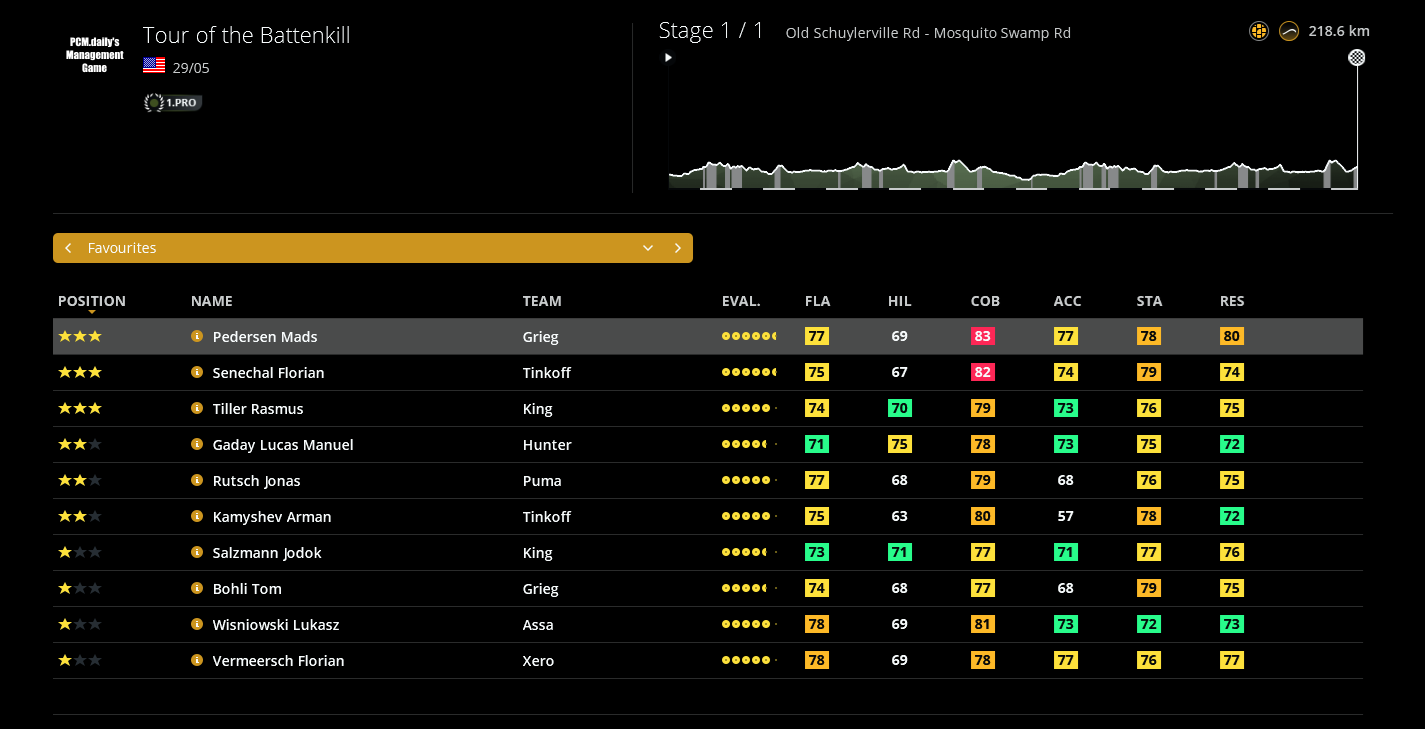The width and height of the screenshot is (1425, 729).
Task: Select the stage profile elevation icon
Action: [x=1288, y=31]
